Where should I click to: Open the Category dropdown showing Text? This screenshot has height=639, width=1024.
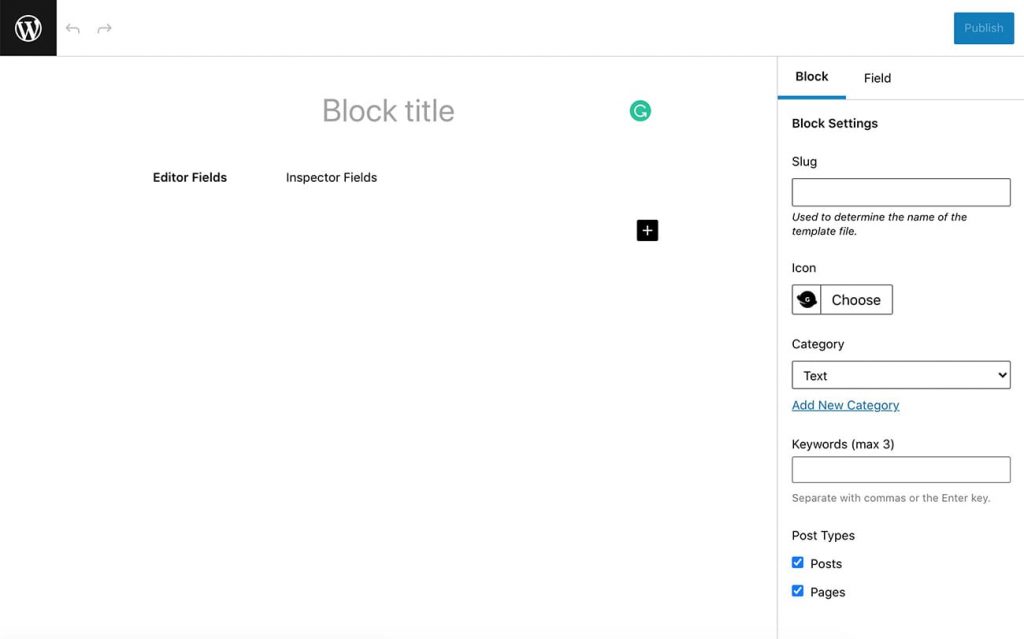[901, 375]
